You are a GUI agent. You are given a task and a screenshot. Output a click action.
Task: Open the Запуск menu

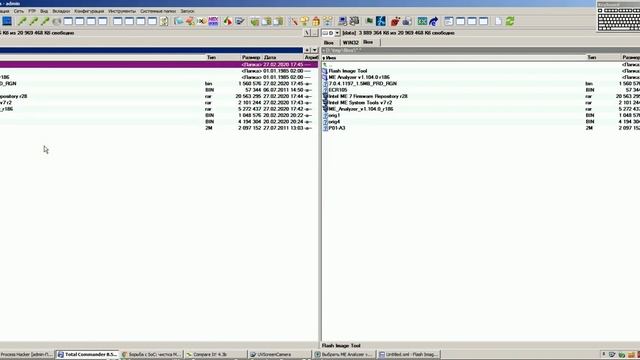pos(187,11)
